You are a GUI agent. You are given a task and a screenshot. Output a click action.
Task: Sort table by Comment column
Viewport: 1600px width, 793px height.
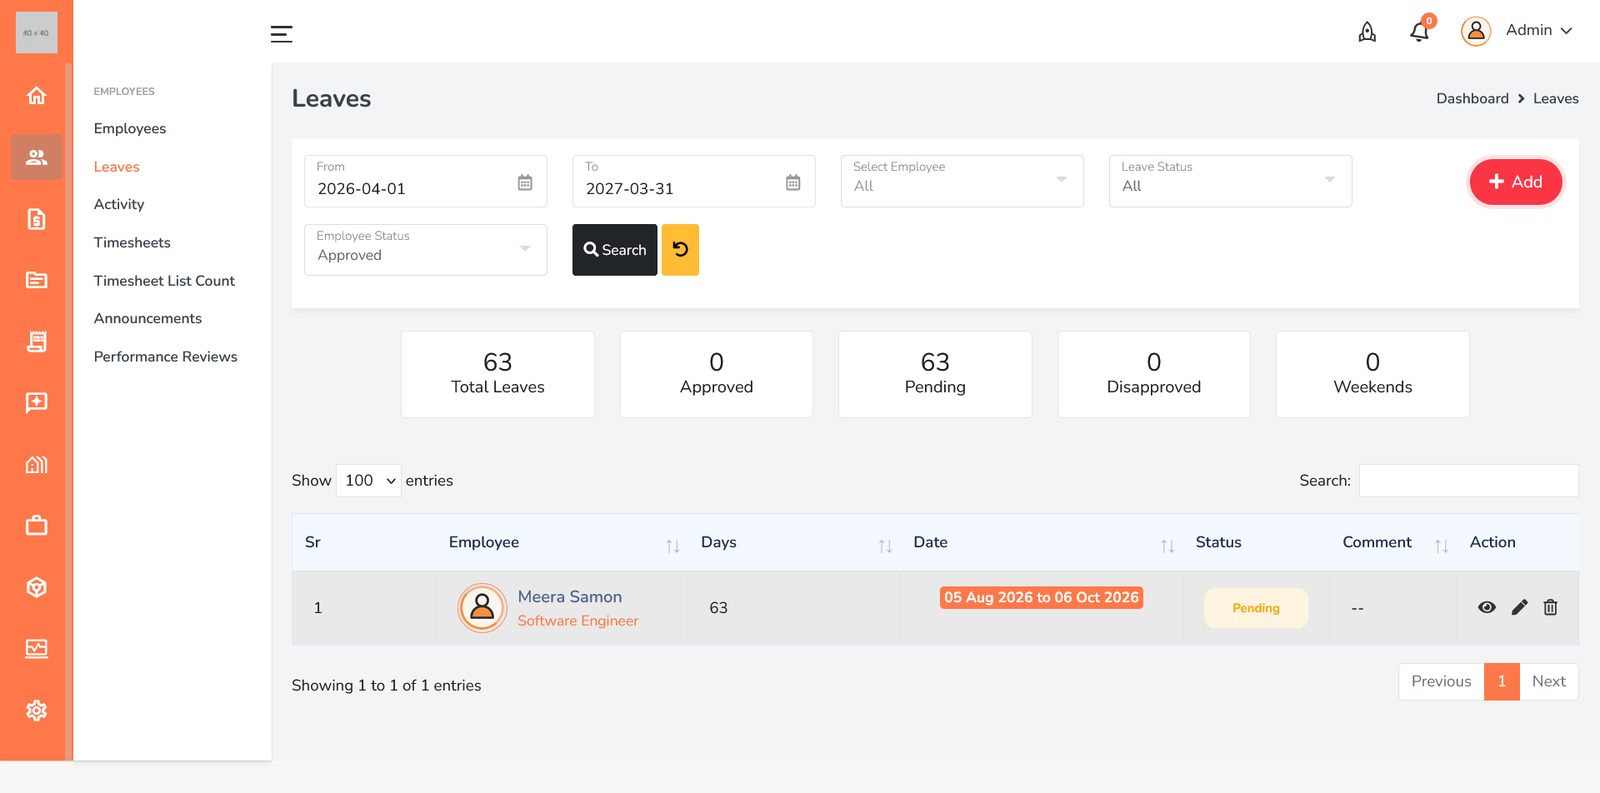1441,546
